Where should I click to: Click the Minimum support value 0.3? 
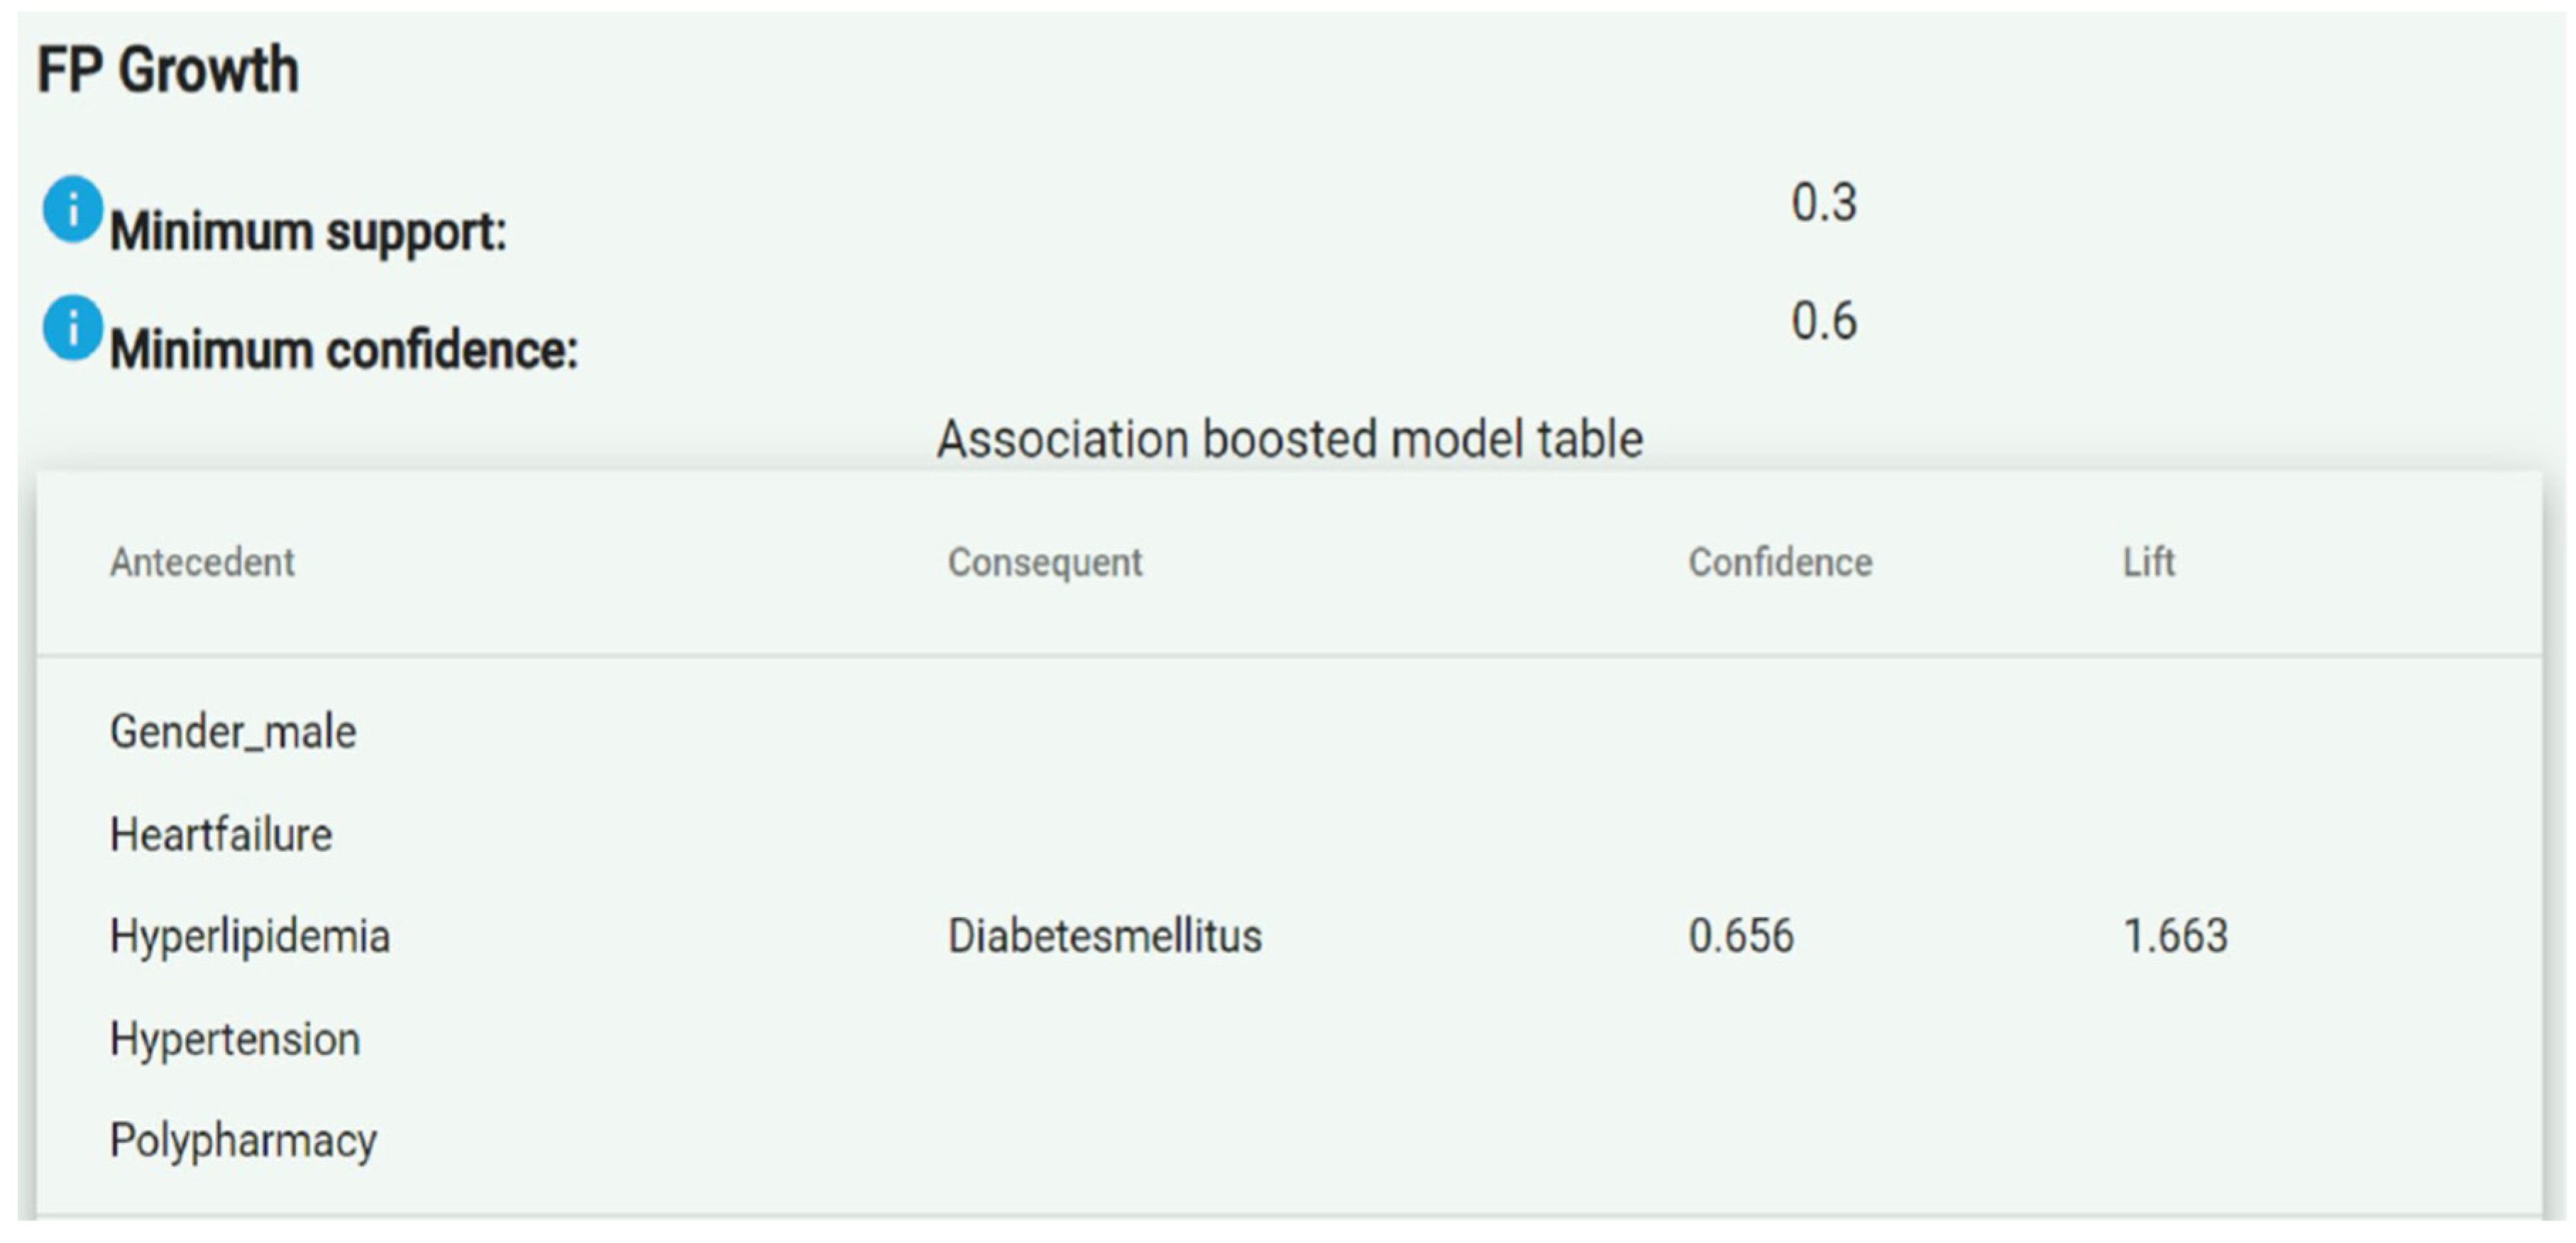(1823, 203)
